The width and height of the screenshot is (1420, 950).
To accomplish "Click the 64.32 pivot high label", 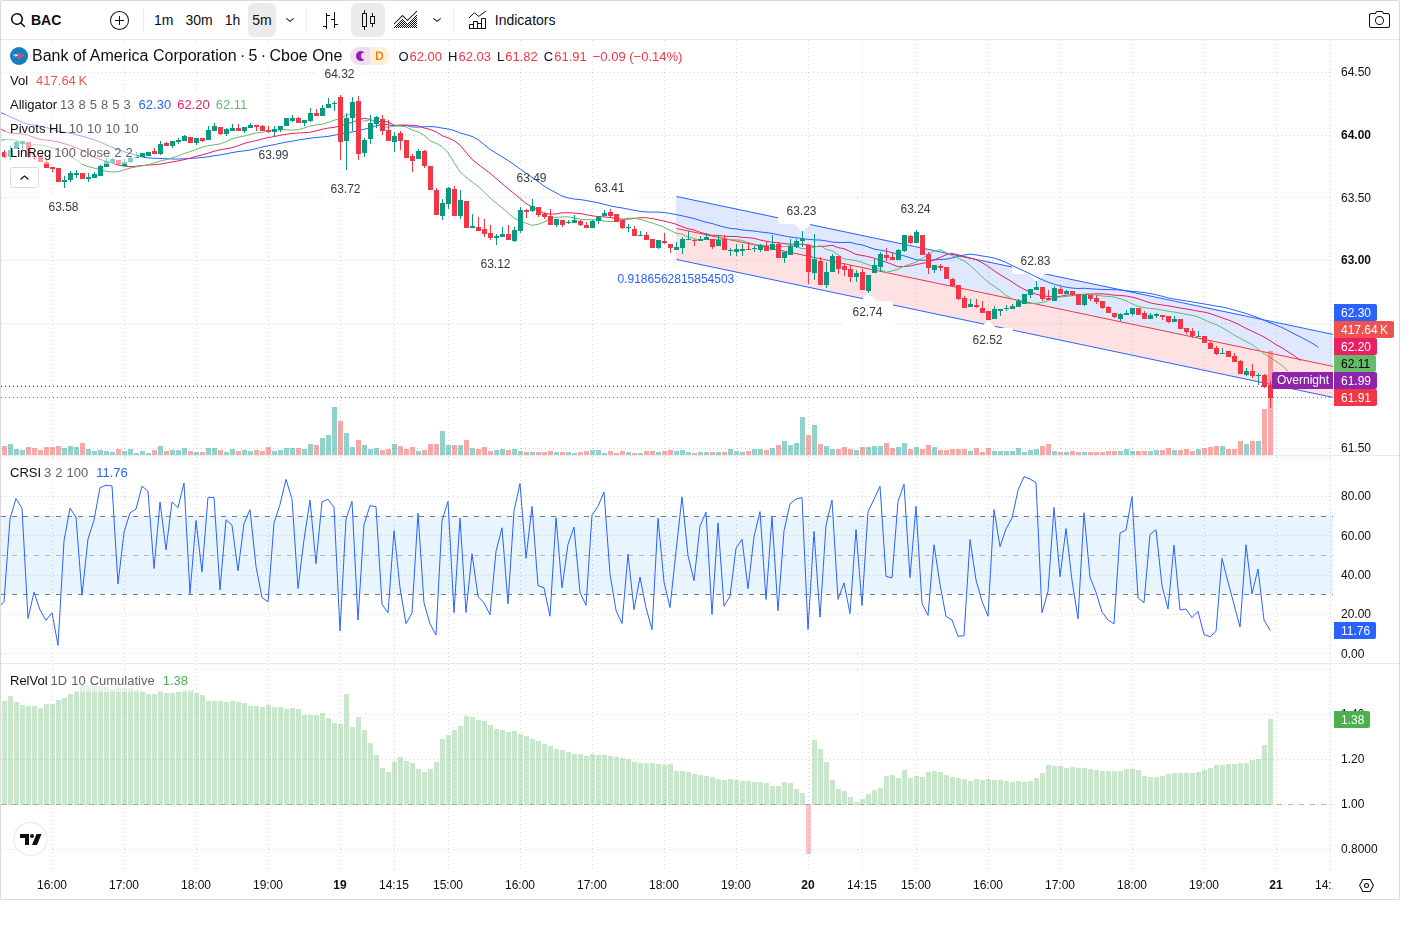I will click(339, 74).
